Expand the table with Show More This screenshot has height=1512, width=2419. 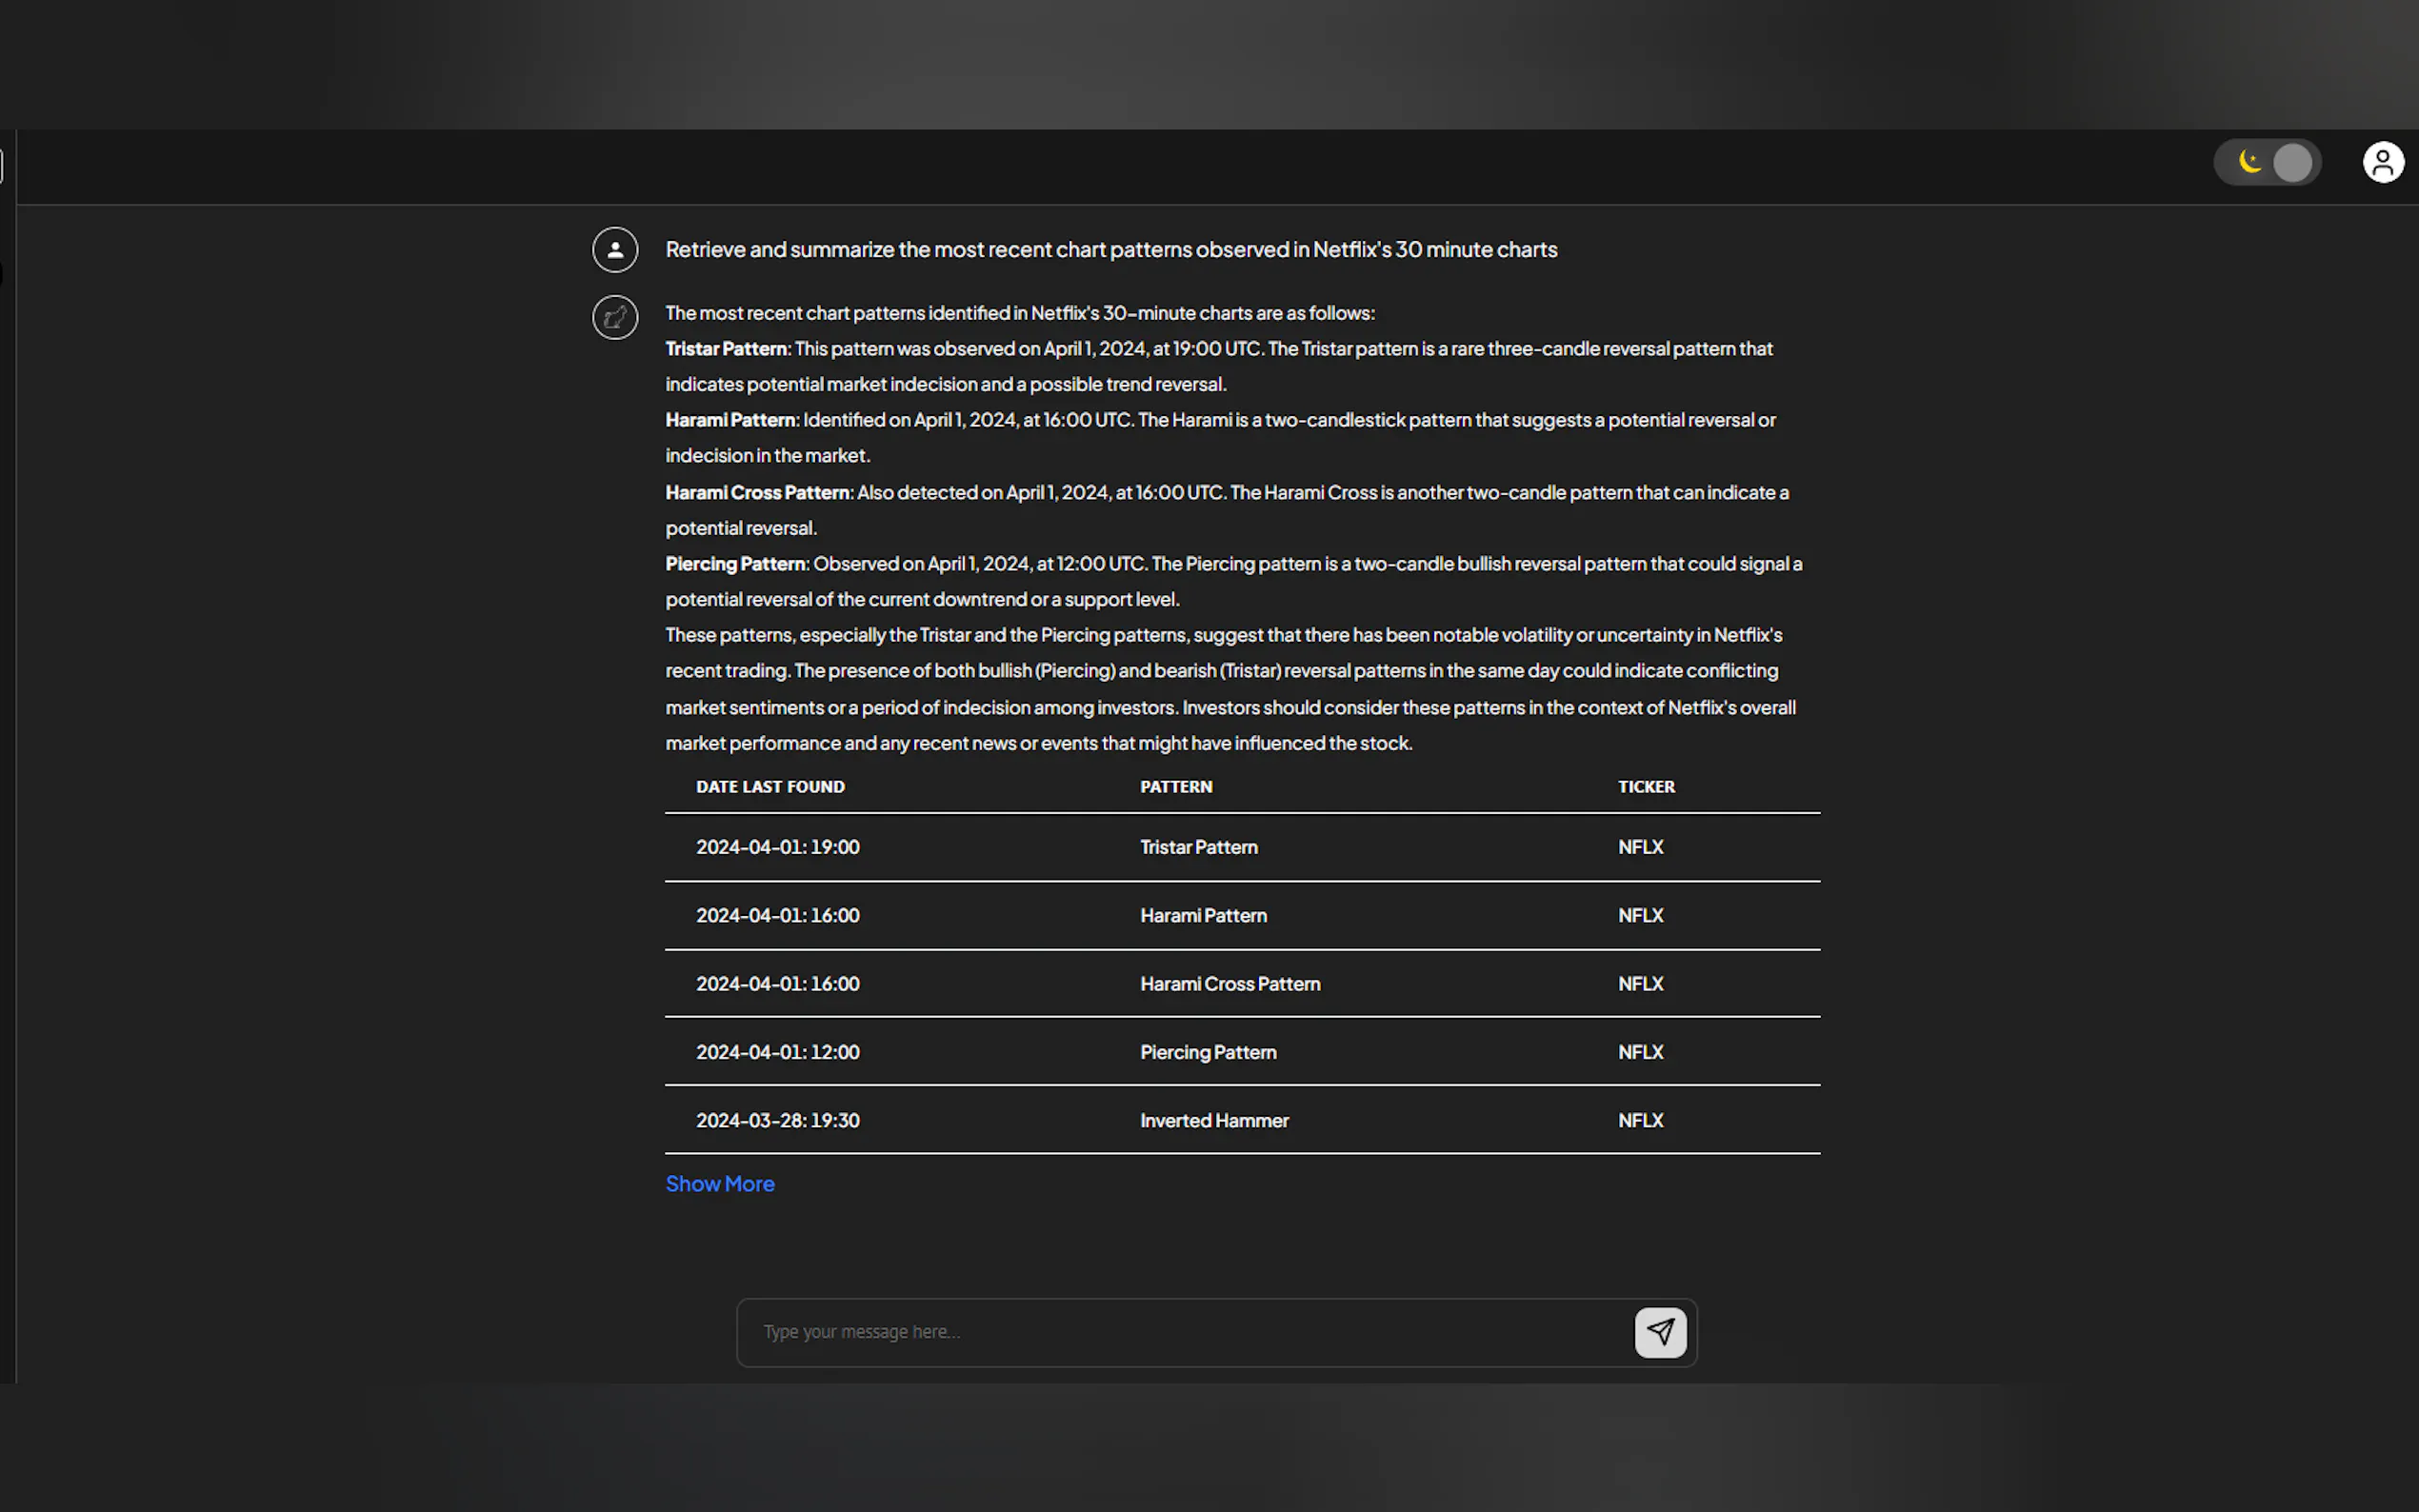tap(719, 1184)
